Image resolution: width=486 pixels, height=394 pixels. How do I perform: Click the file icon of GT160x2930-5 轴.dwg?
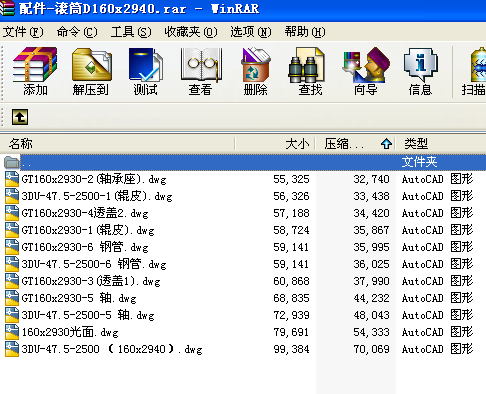[12, 298]
